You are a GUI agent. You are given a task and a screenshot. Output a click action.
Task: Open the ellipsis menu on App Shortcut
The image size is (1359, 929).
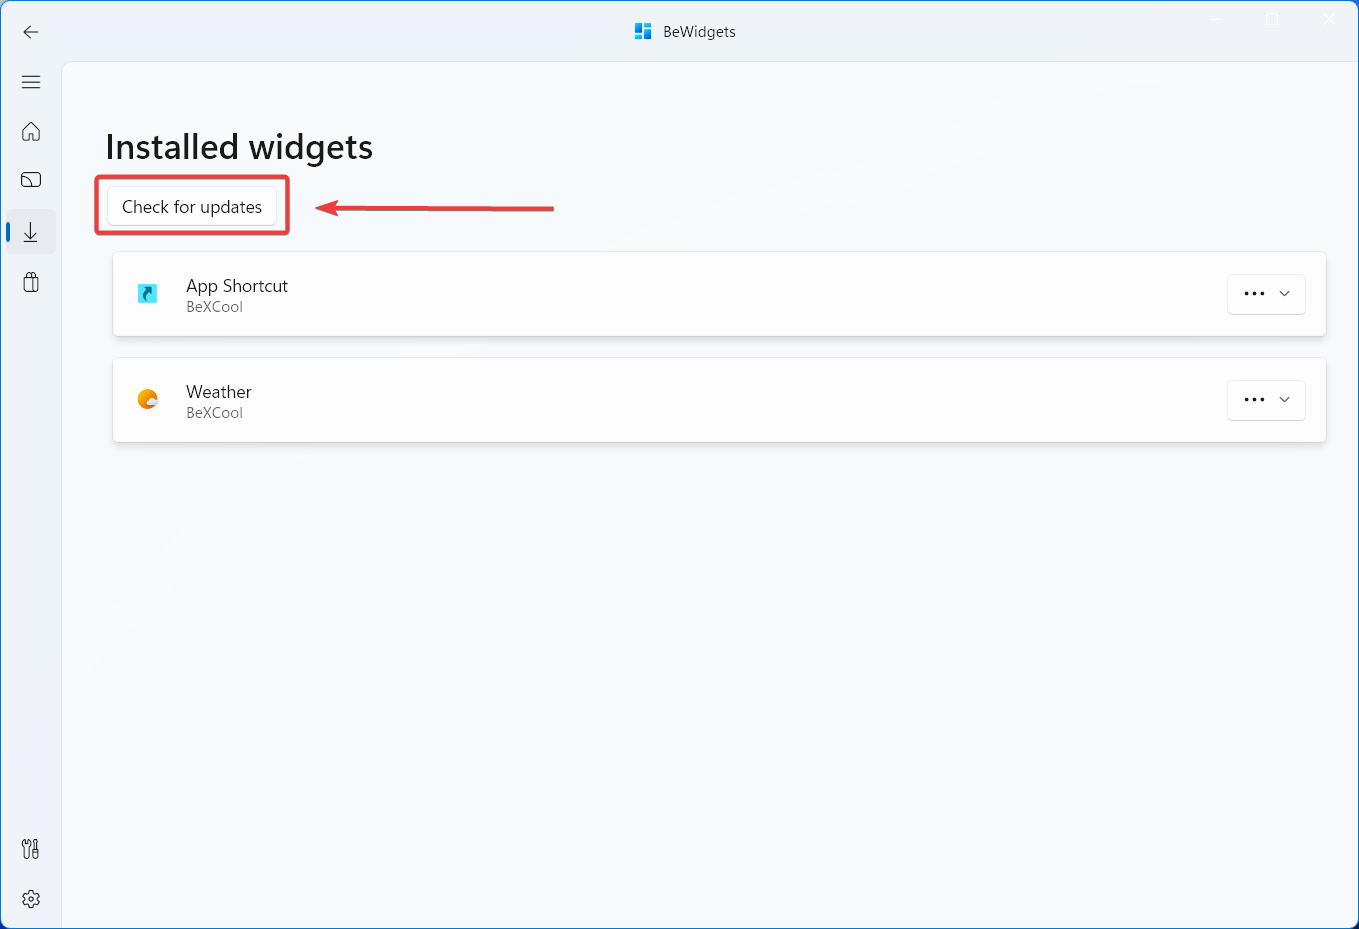coord(1254,294)
